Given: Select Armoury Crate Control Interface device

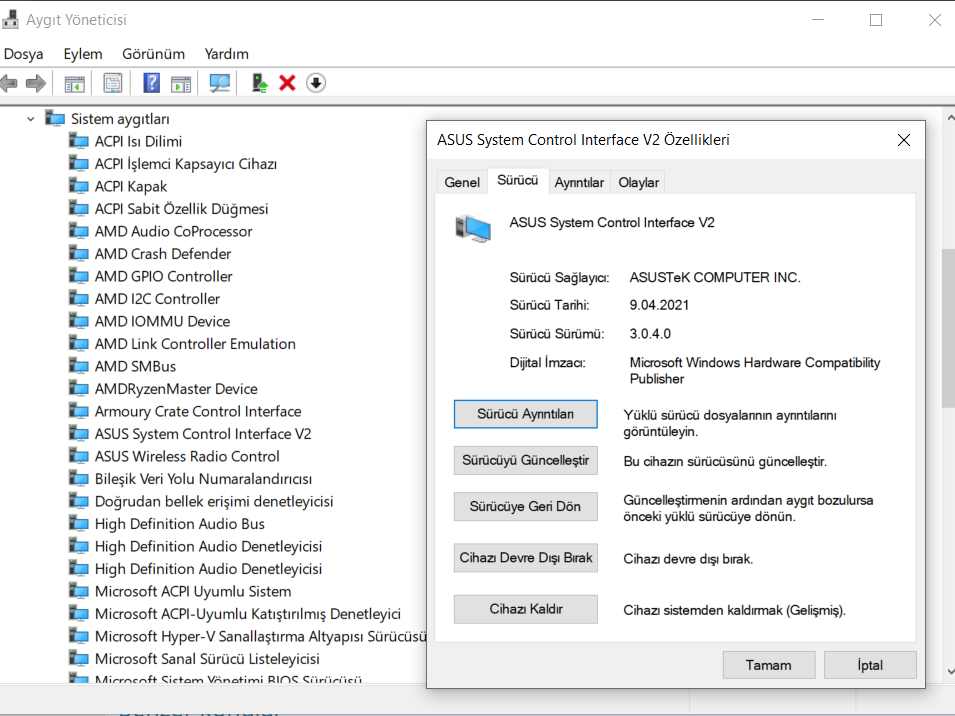Looking at the screenshot, I should pos(197,411).
